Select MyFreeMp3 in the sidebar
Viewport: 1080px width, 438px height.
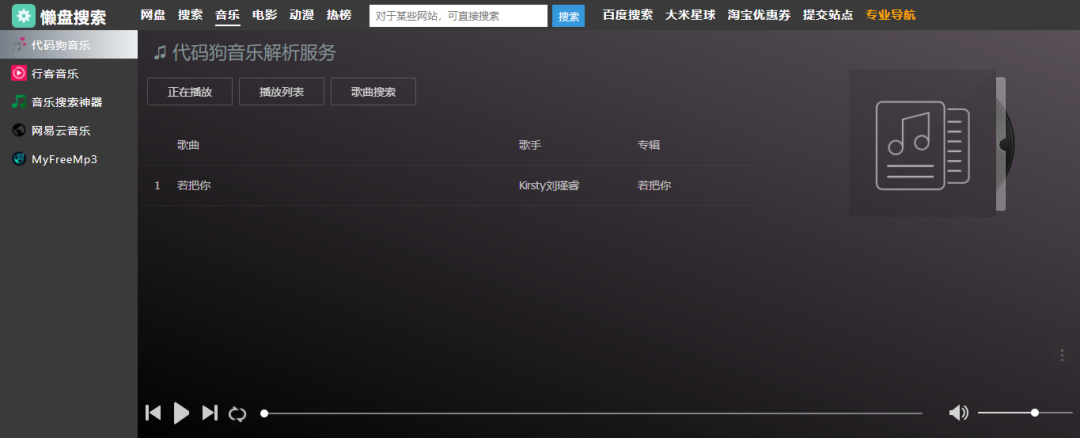tap(69, 159)
